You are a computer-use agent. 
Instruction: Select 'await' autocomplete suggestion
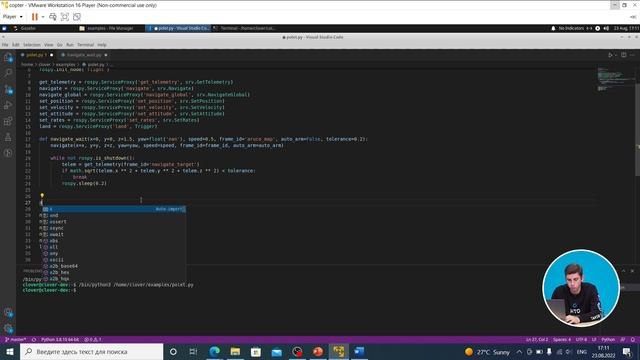pos(114,234)
